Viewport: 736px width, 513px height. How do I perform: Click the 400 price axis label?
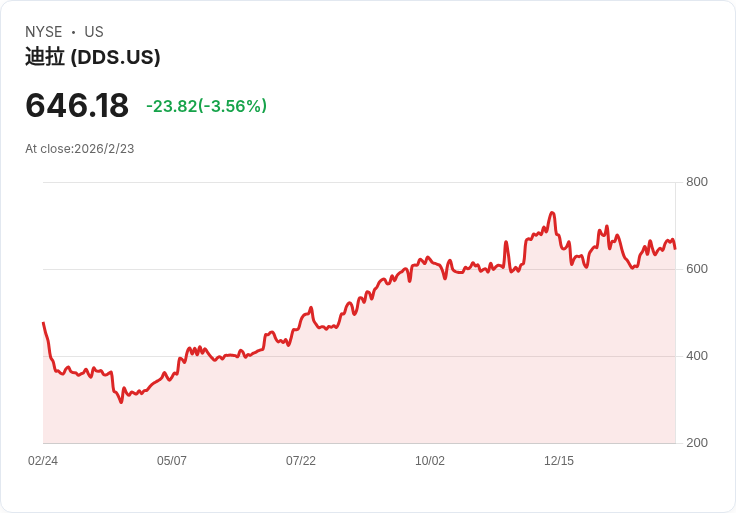[697, 356]
